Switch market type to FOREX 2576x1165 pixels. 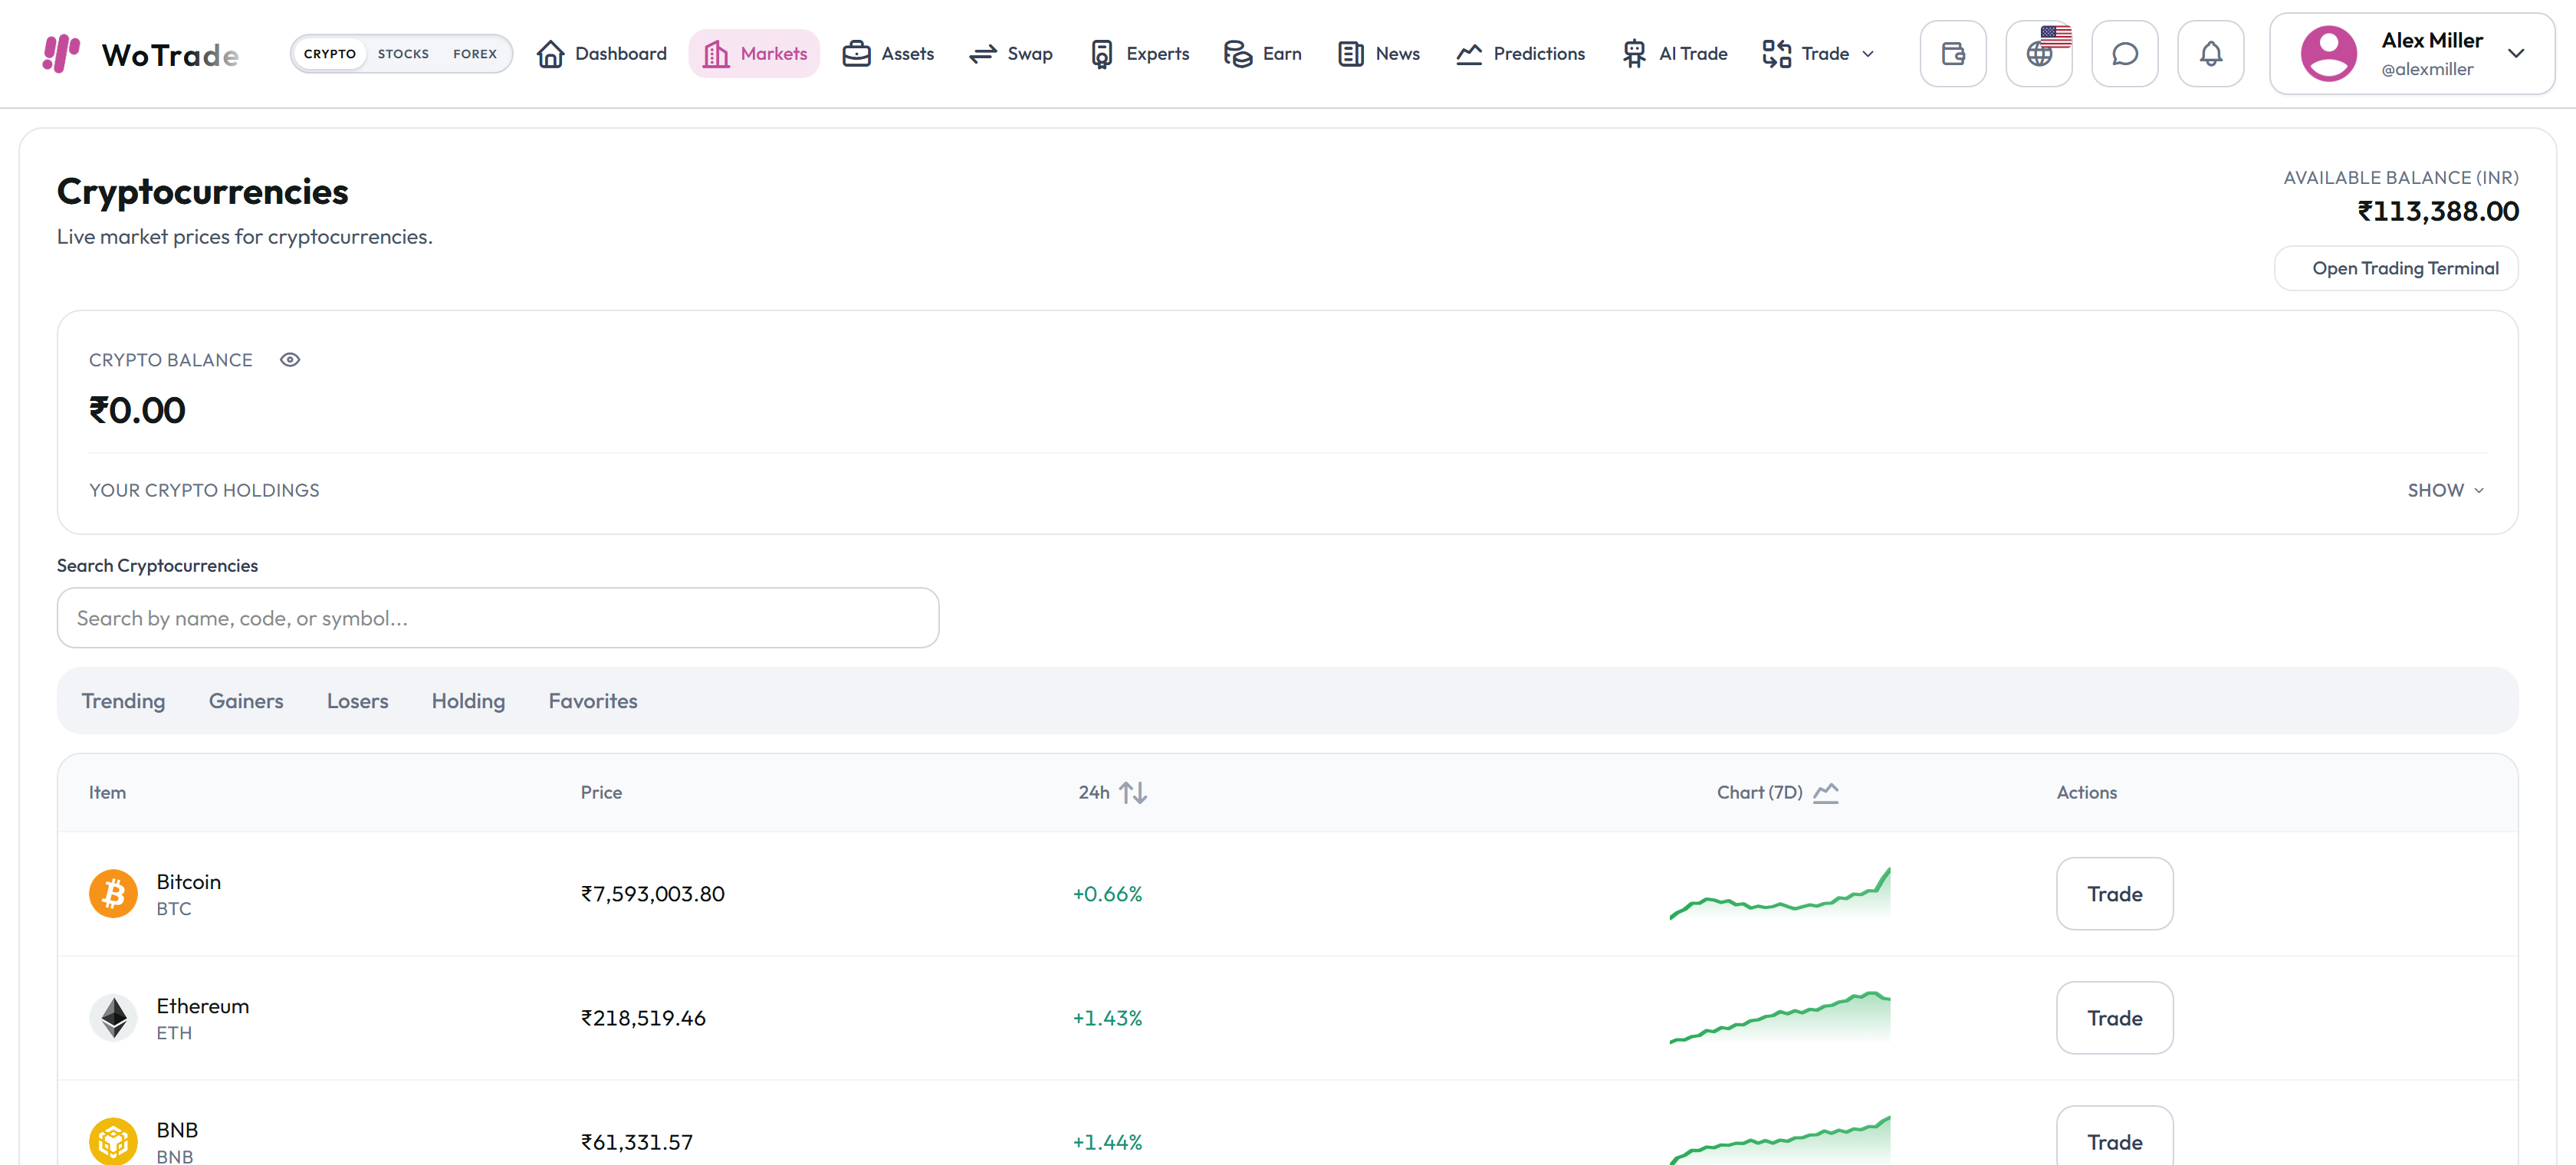click(475, 54)
